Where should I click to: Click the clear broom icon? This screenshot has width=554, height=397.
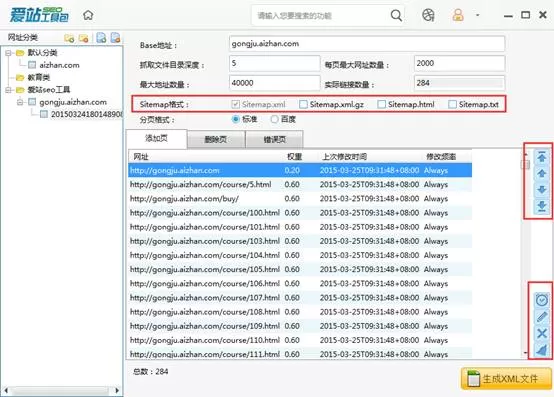[x=542, y=350]
